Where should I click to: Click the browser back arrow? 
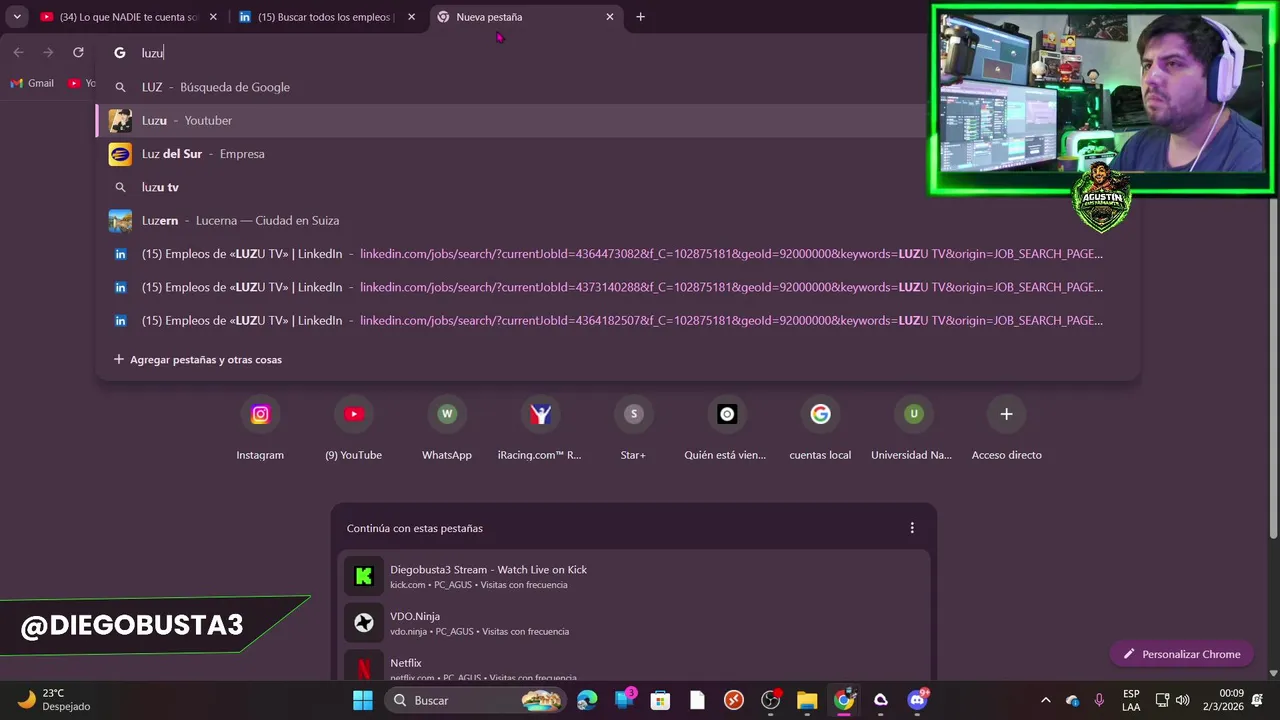coord(18,52)
